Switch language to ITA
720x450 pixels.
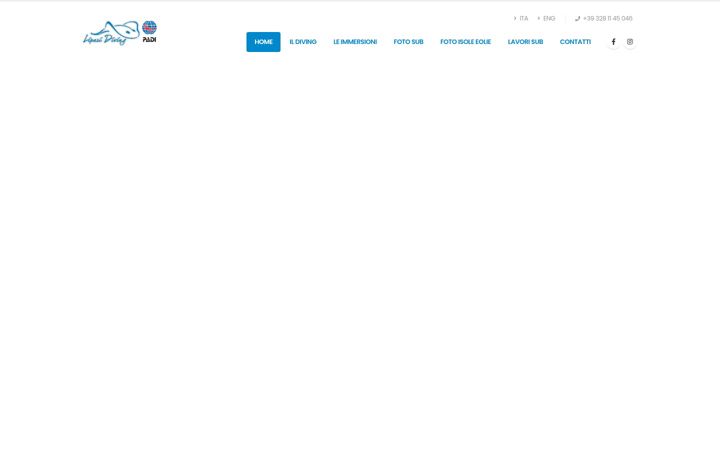click(521, 18)
